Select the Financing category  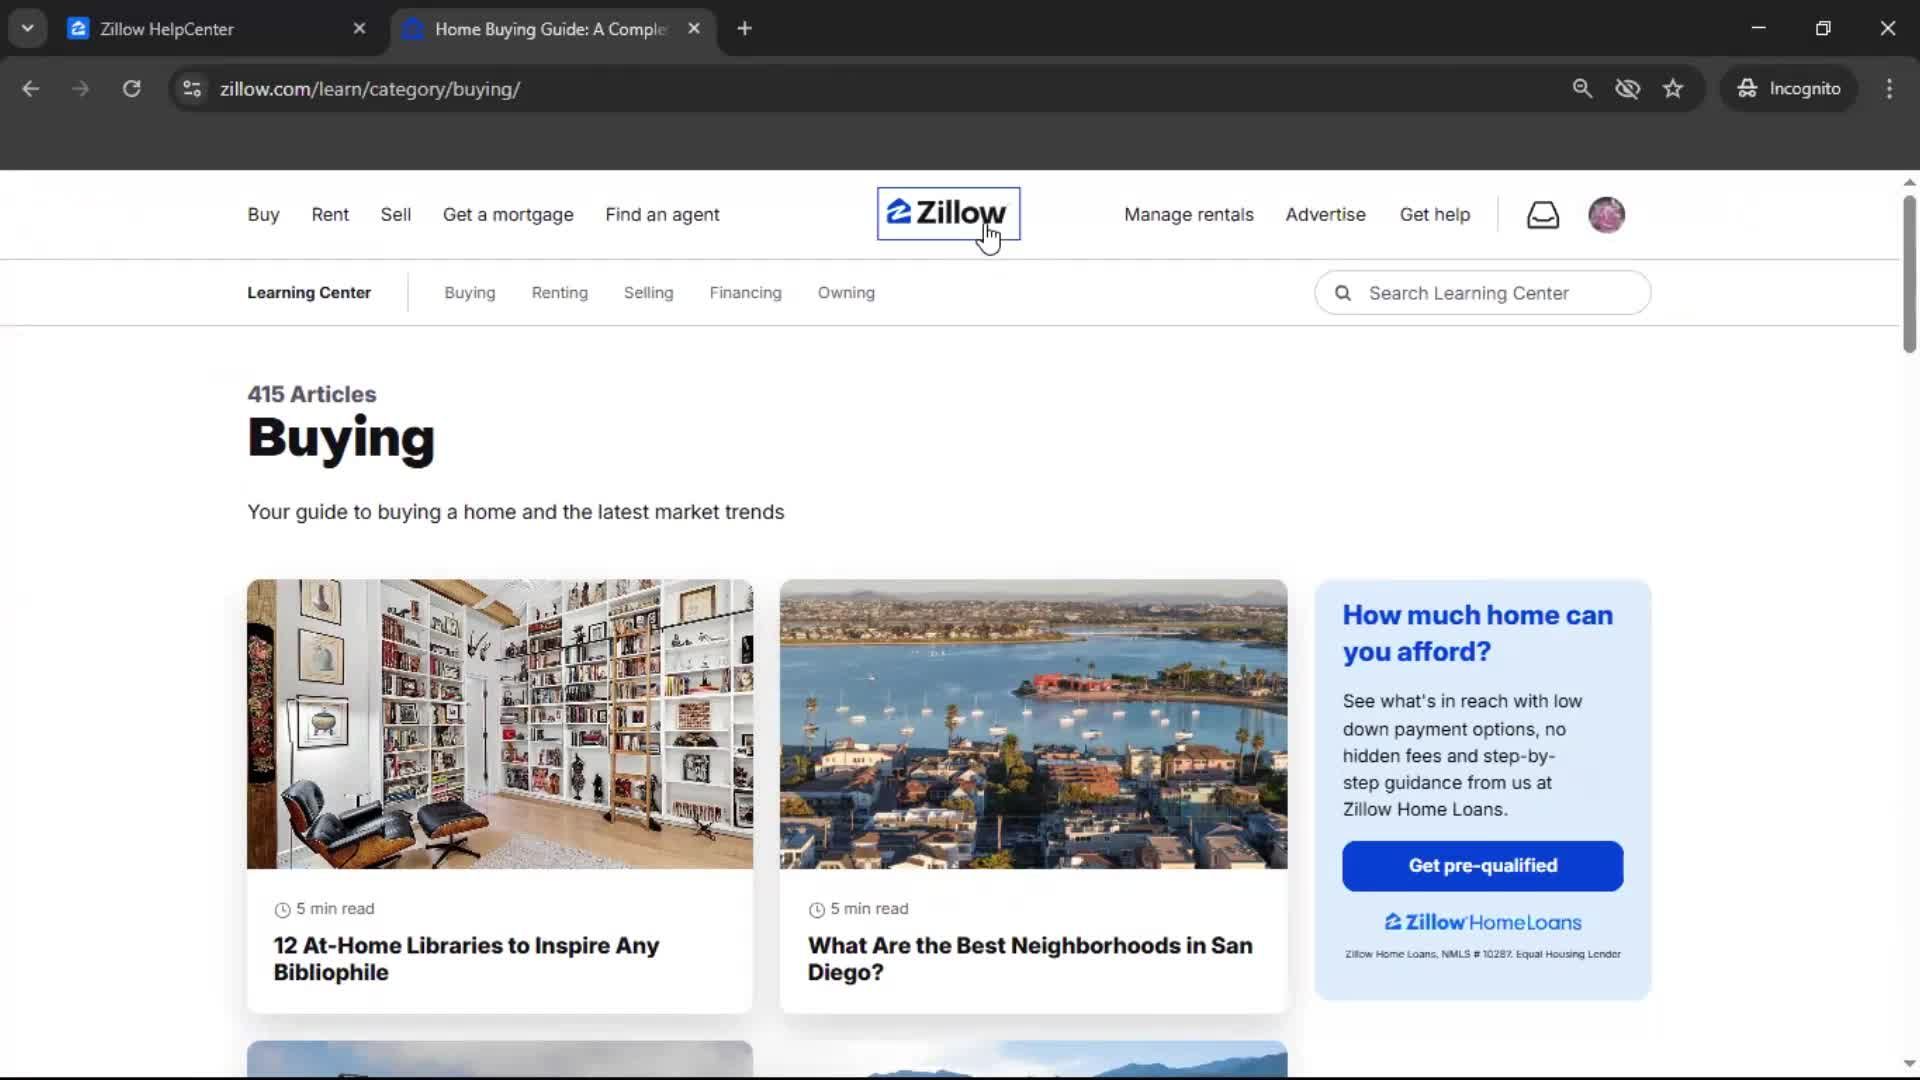point(745,292)
